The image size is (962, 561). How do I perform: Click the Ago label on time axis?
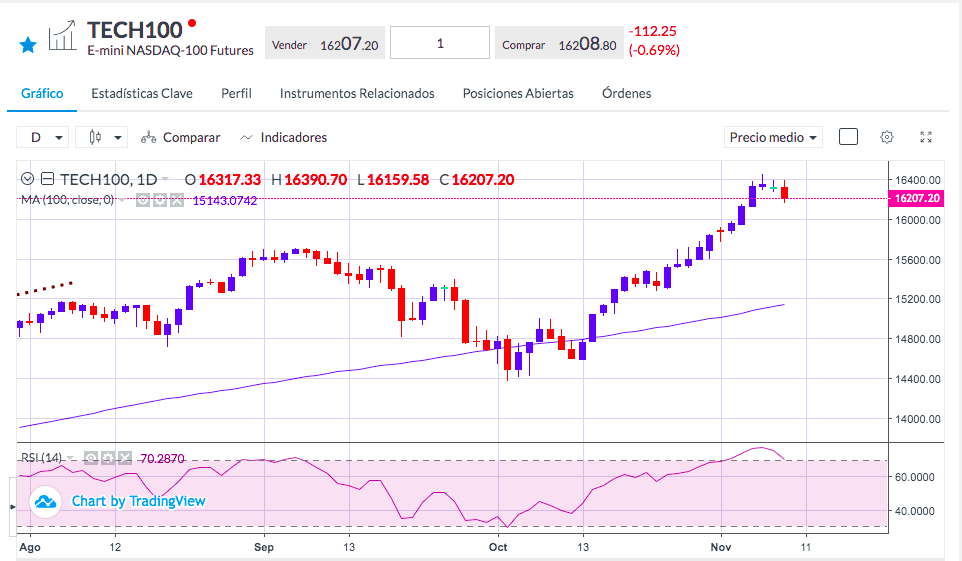[30, 547]
